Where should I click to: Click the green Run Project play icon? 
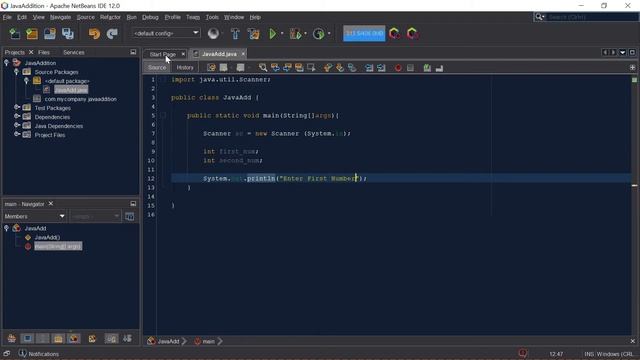[273, 33]
